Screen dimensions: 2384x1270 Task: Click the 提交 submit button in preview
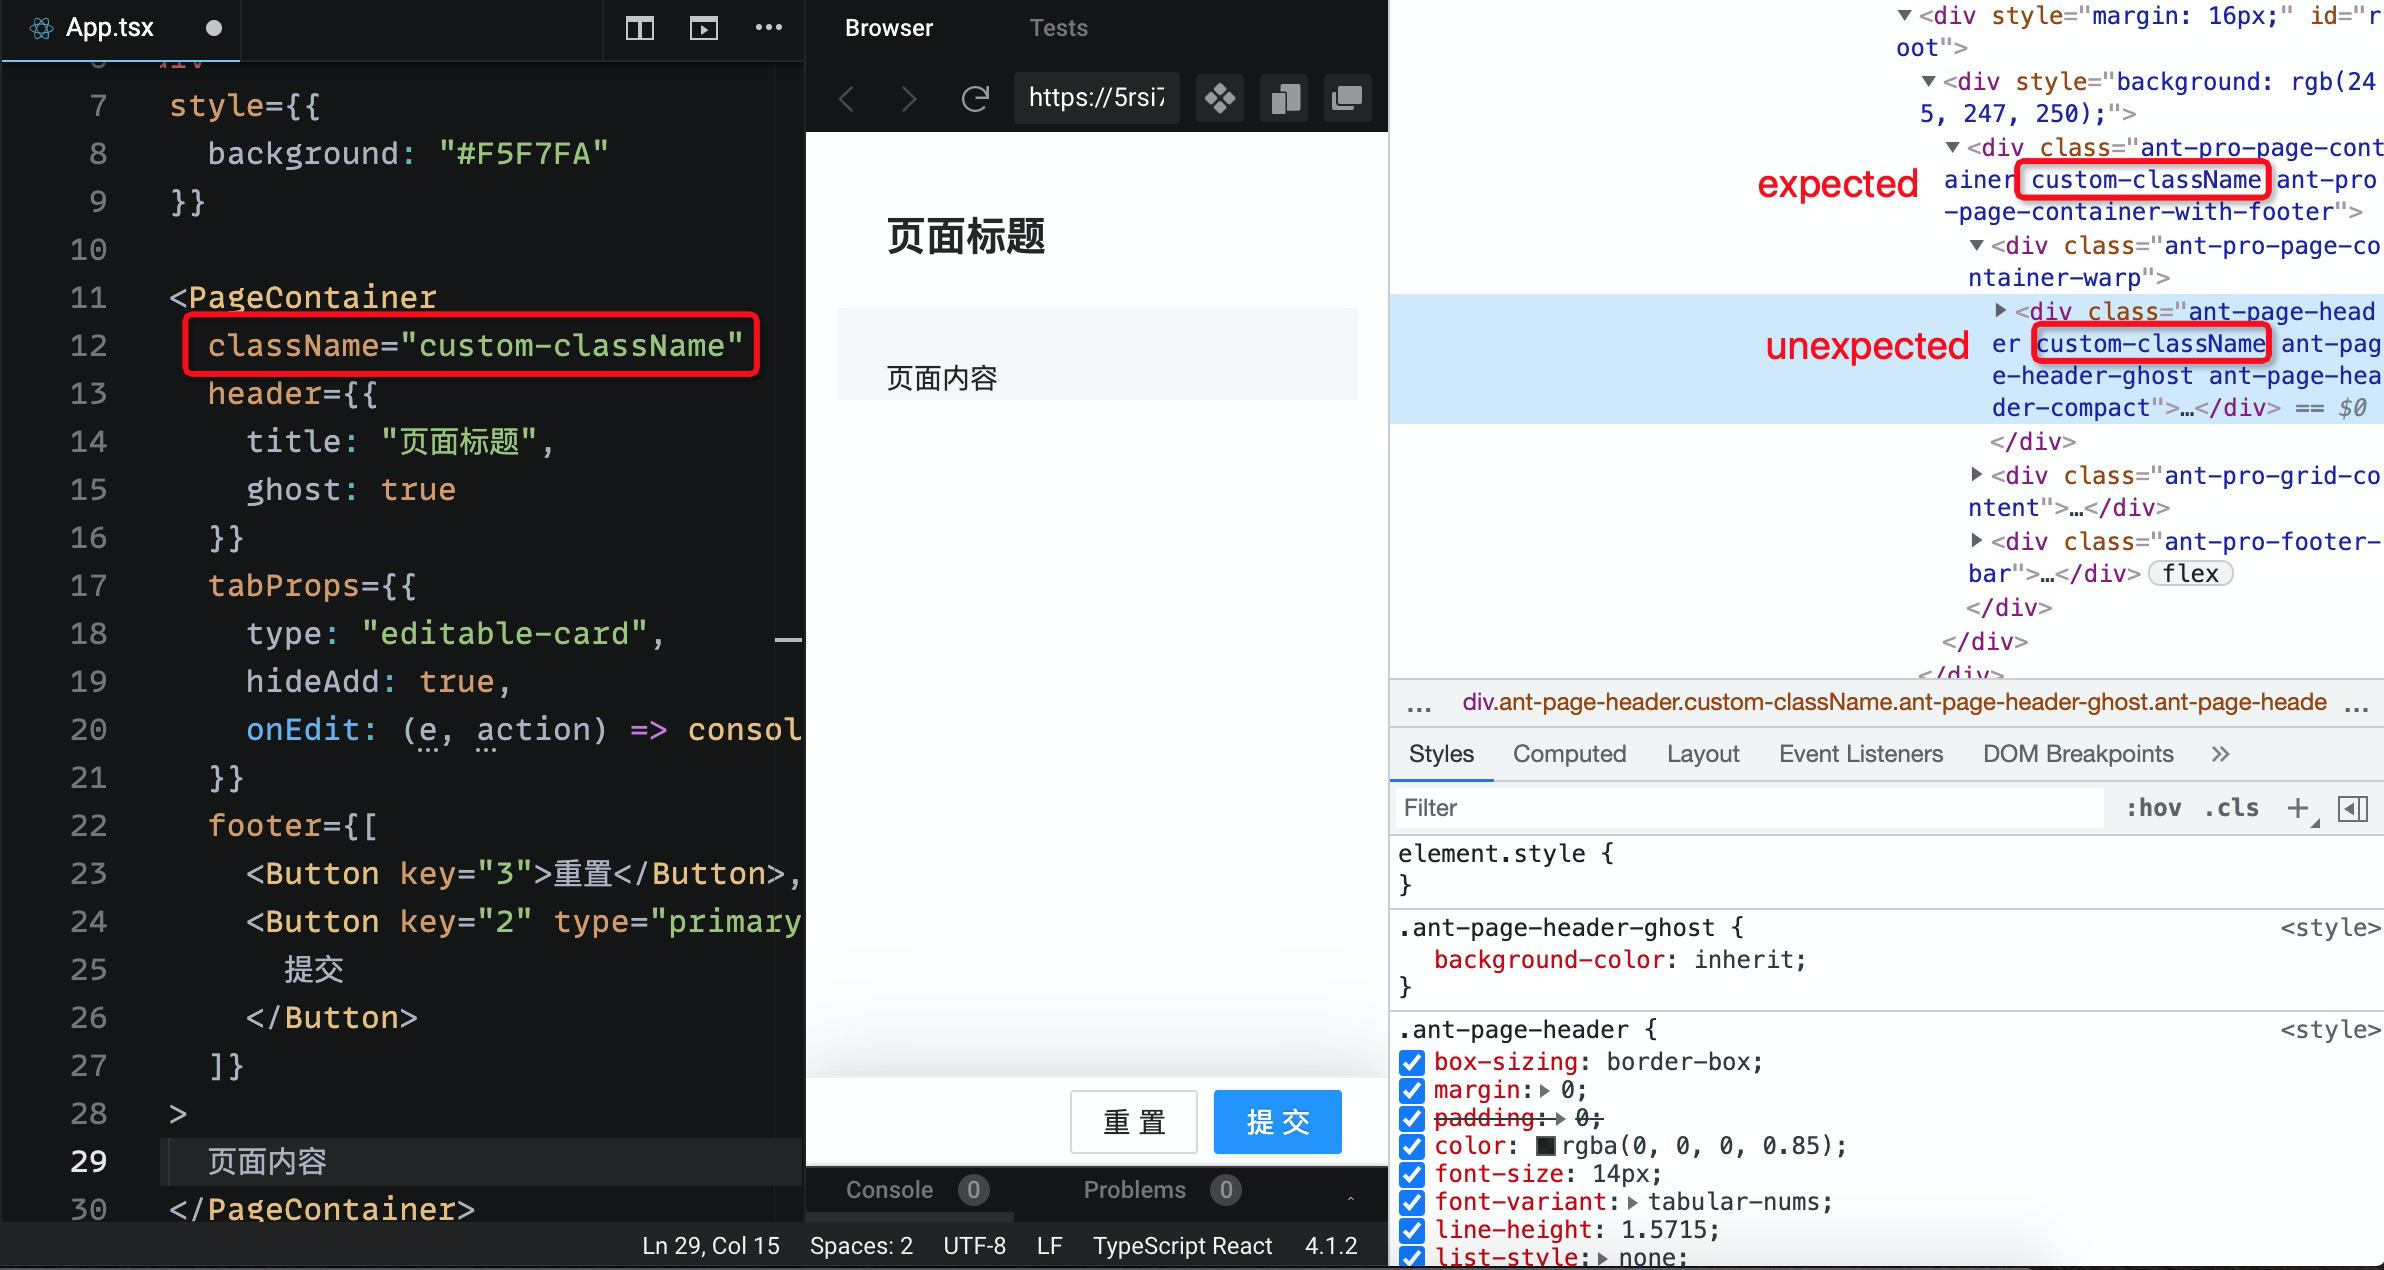pyautogui.click(x=1277, y=1122)
